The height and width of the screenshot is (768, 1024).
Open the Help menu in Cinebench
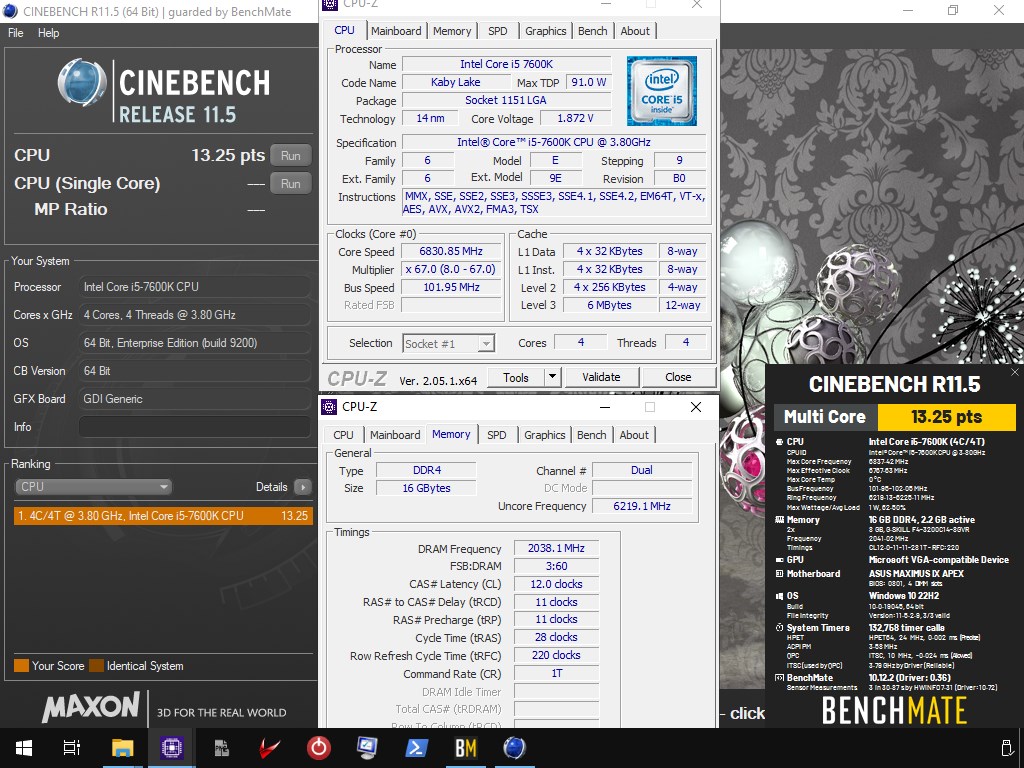click(48, 33)
